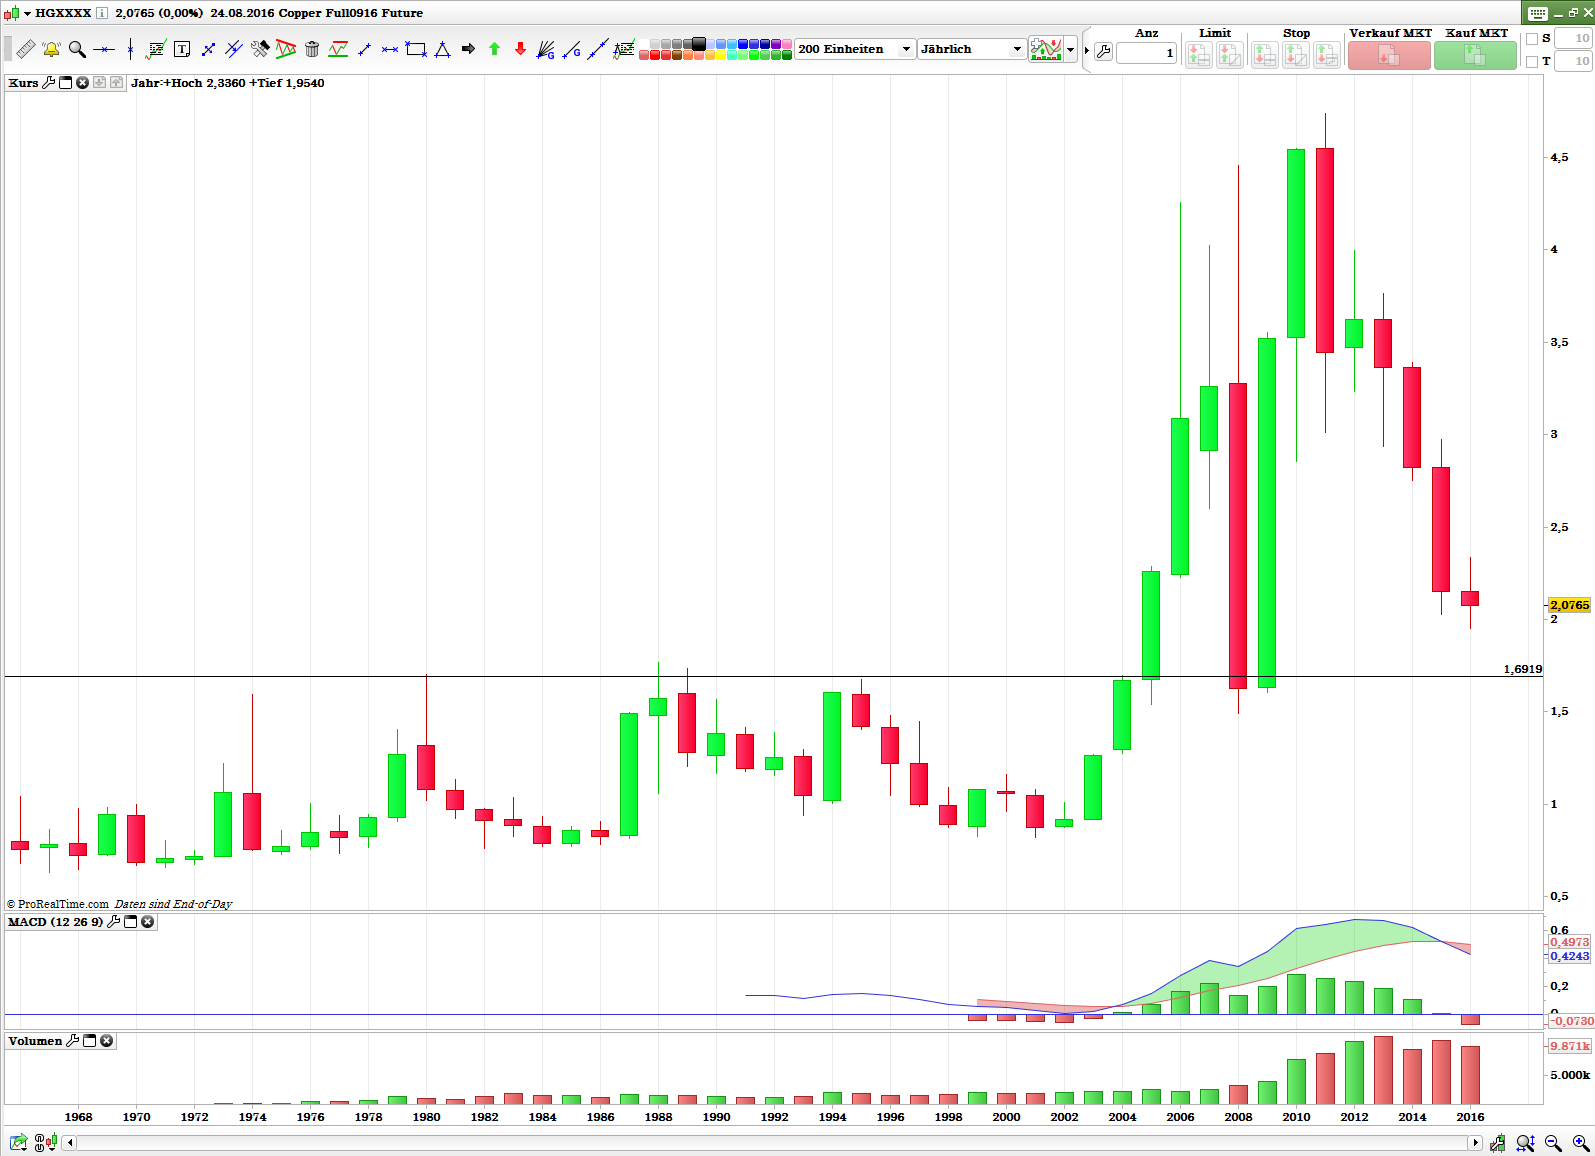
Task: Select the text annotation tool
Action: tap(182, 49)
